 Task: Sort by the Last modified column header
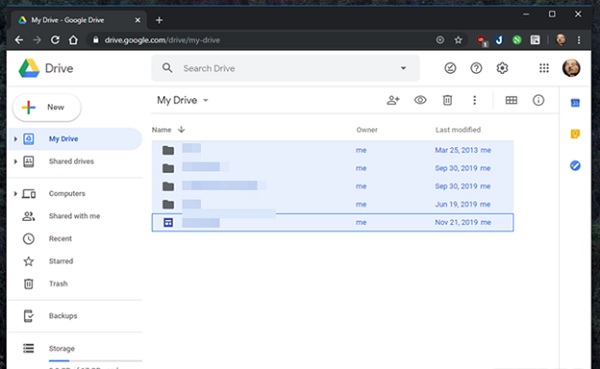click(458, 130)
